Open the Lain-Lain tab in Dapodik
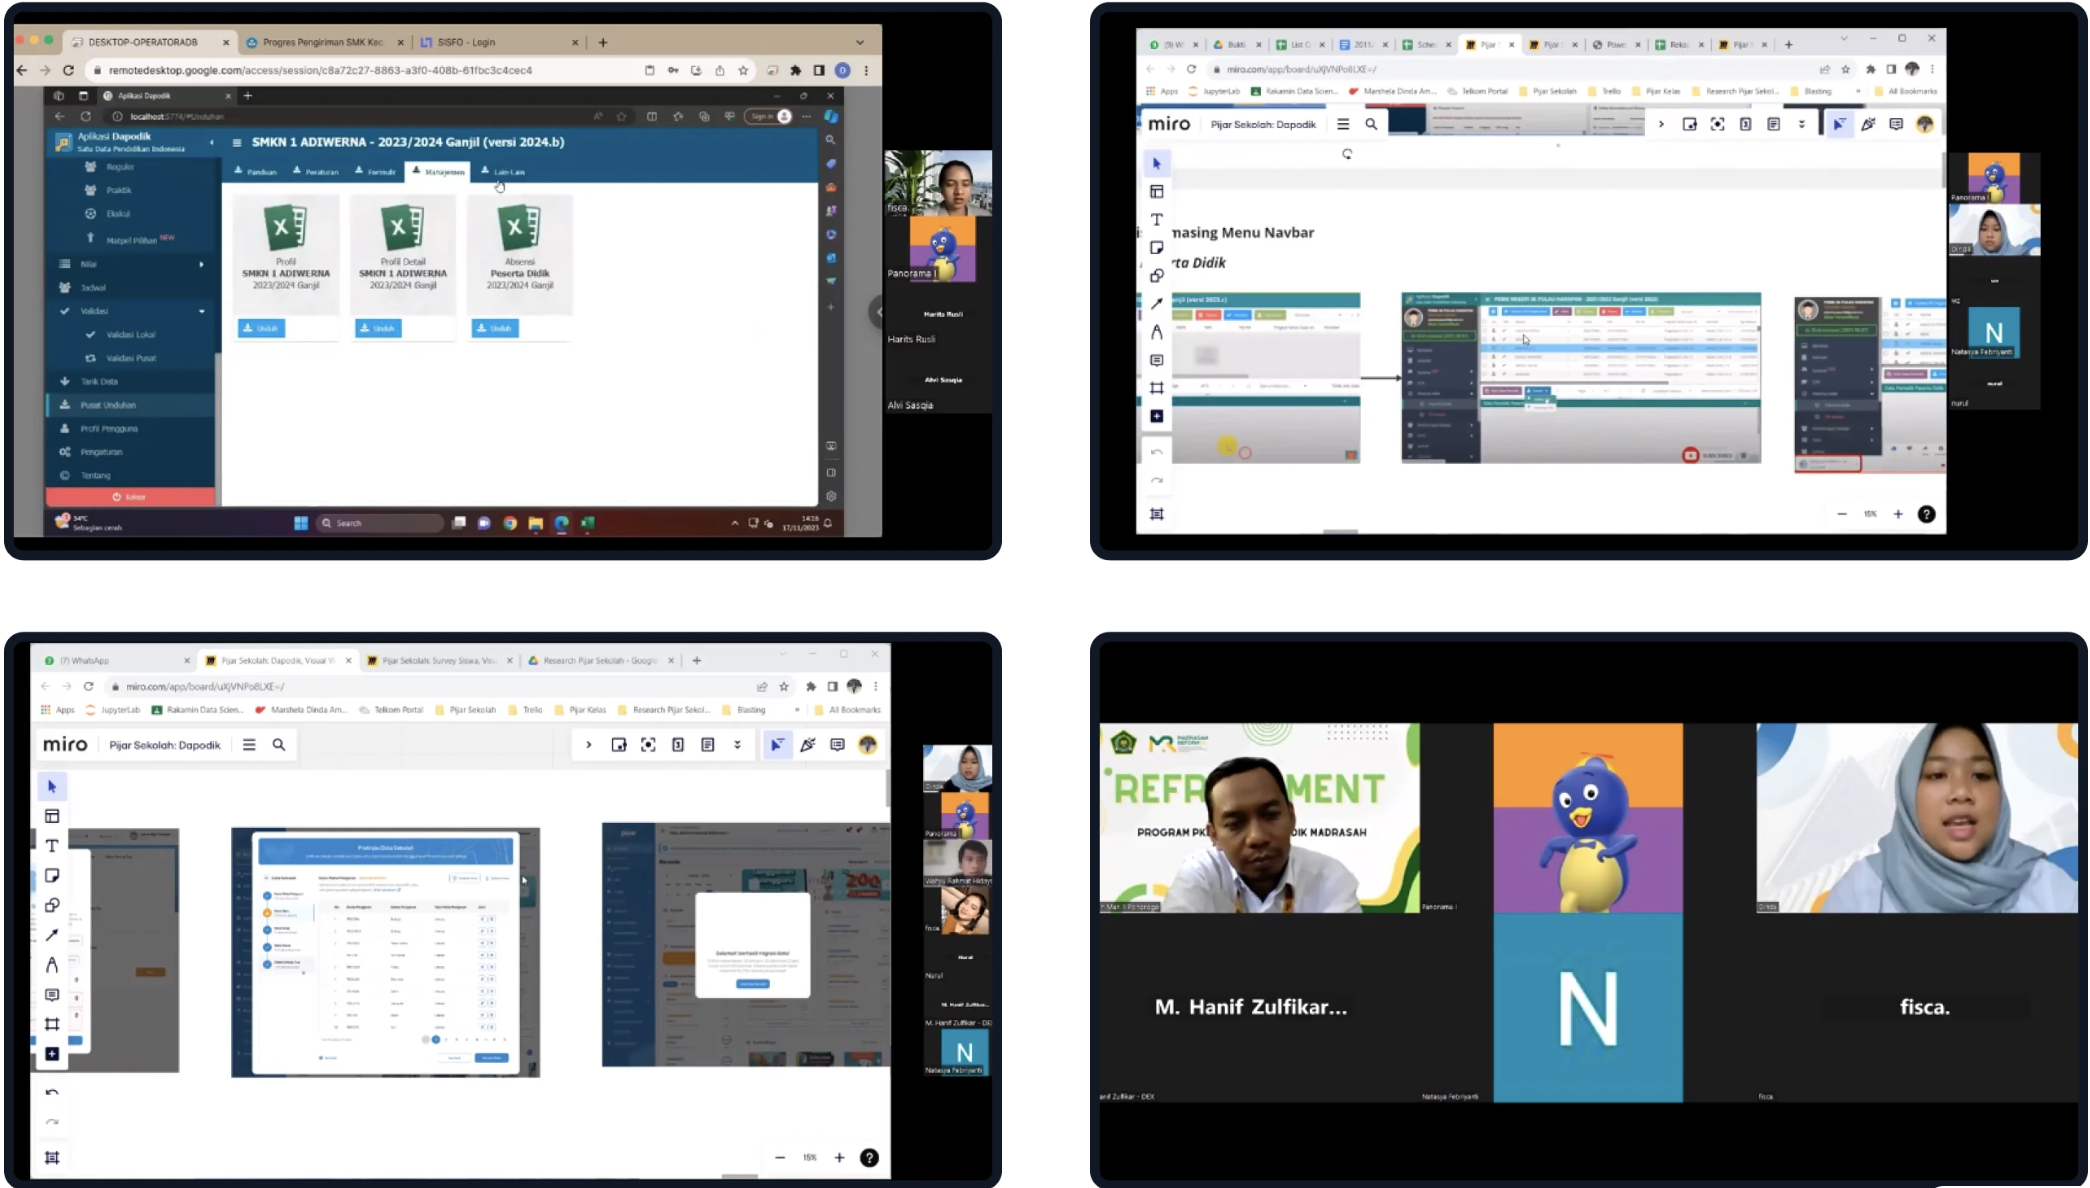 (503, 171)
